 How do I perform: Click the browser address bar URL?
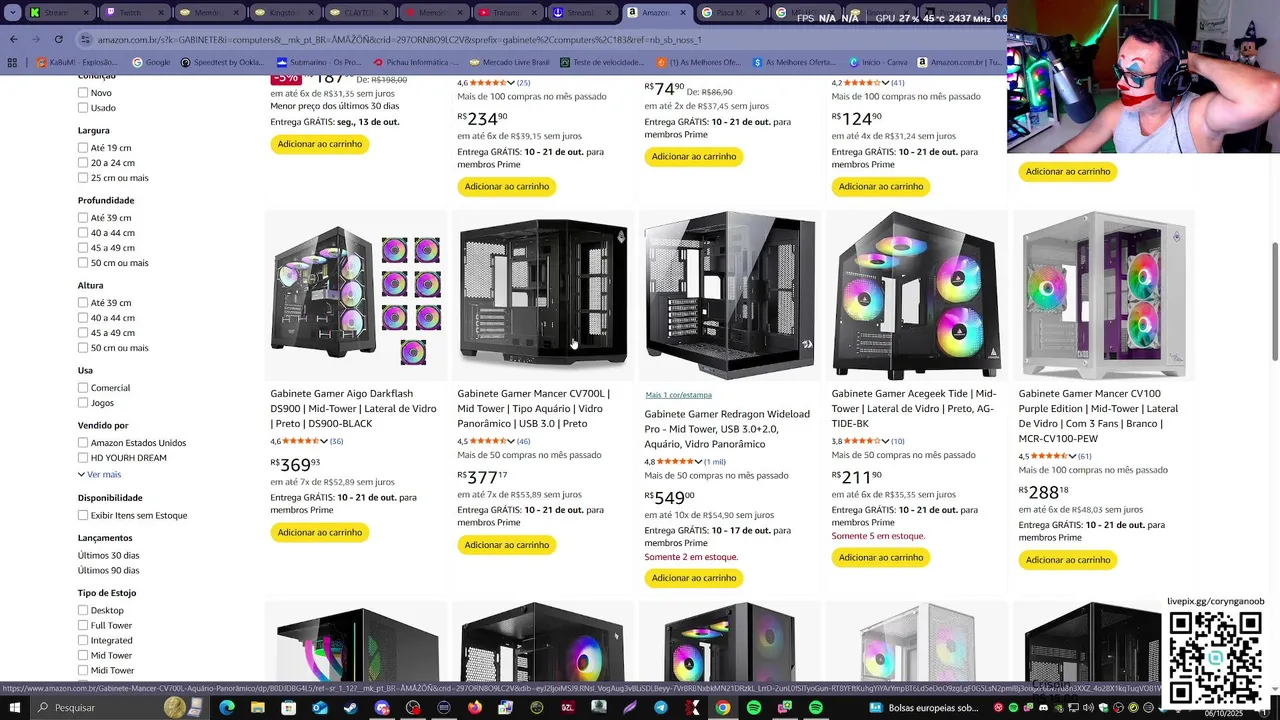coord(400,39)
